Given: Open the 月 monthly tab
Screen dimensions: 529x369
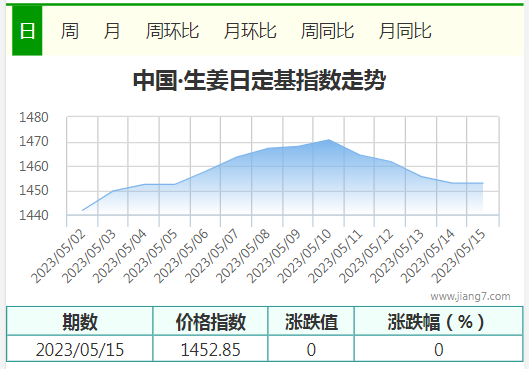Looking at the screenshot, I should pos(112,31).
